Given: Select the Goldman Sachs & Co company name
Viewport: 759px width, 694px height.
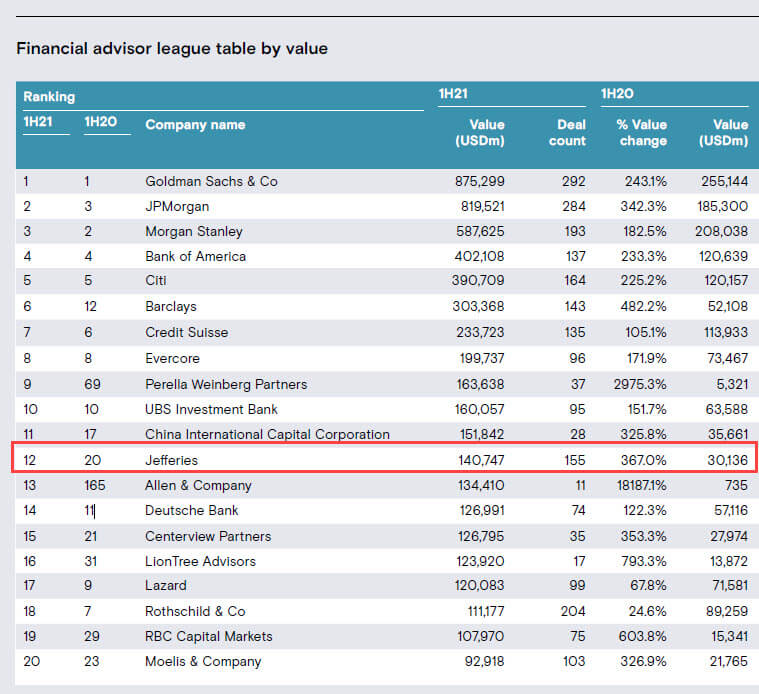Looking at the screenshot, I should pos(212,181).
